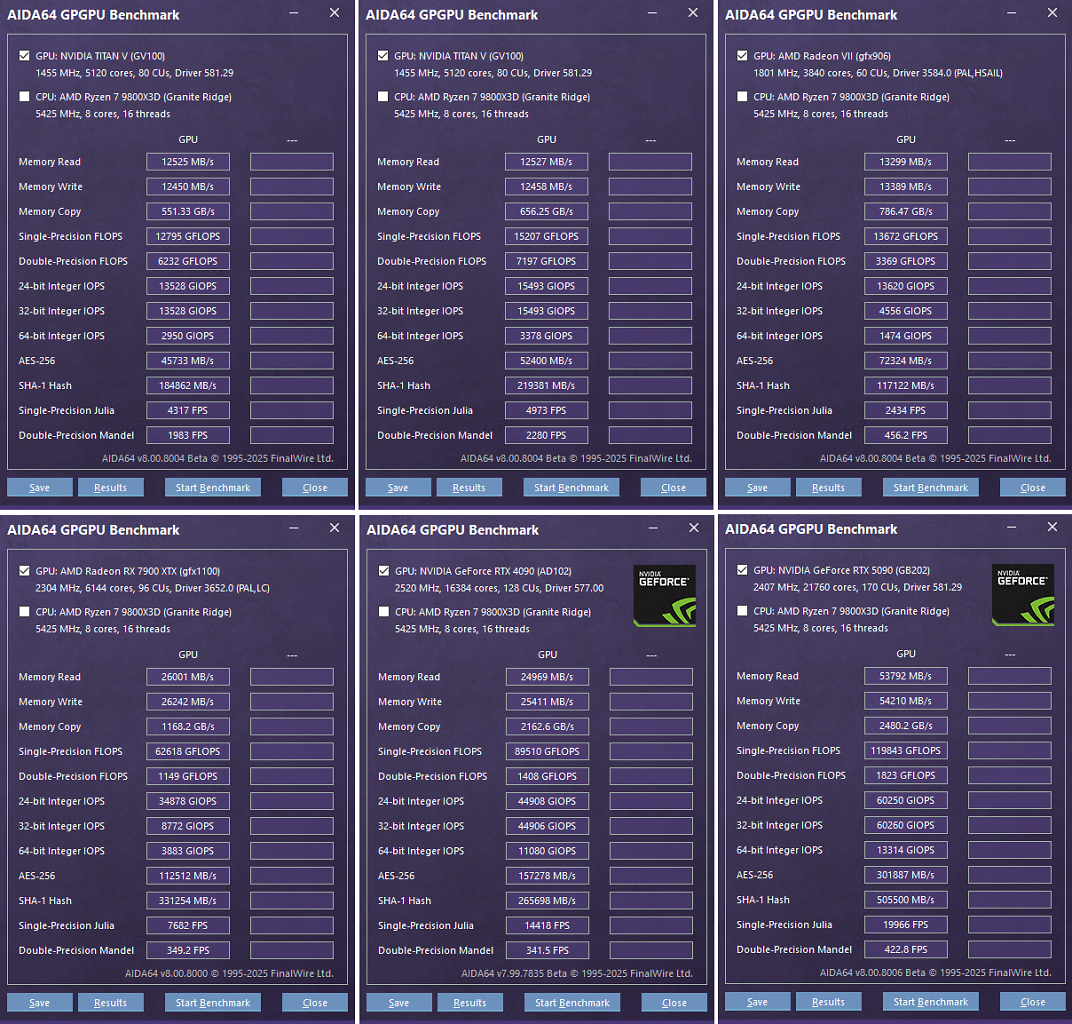This screenshot has width=1072, height=1024.
Task: Select the 119843 GFLOPS Single-Precision value
Action: 906,751
